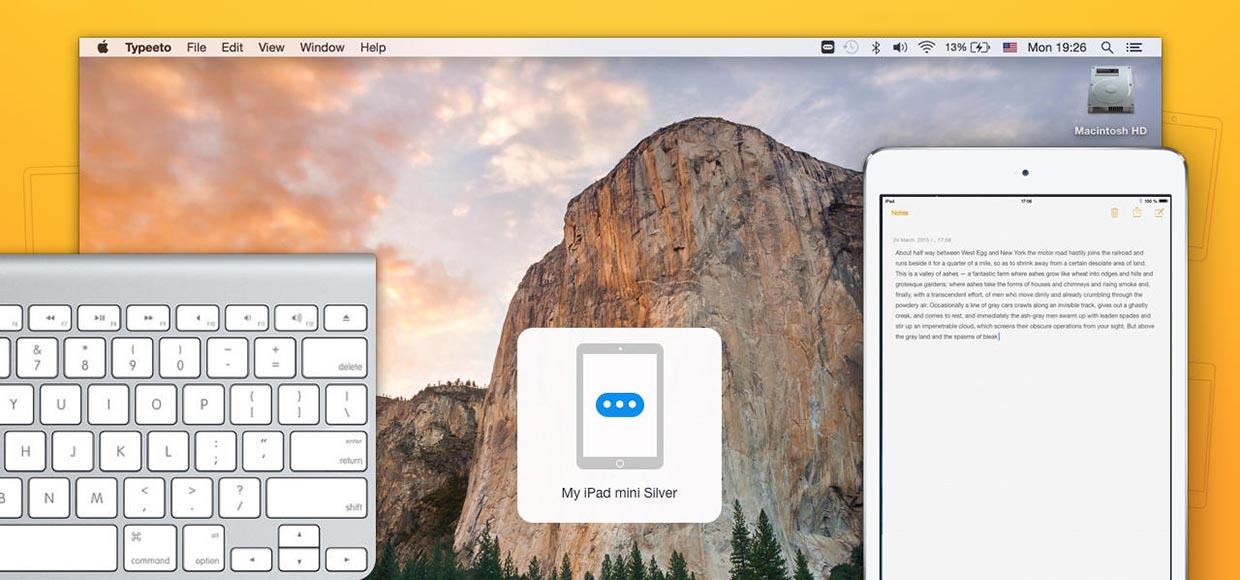Screen dimensions: 1240x580
Task: Click the note body text on iPad
Action: pyautogui.click(x=1024, y=295)
